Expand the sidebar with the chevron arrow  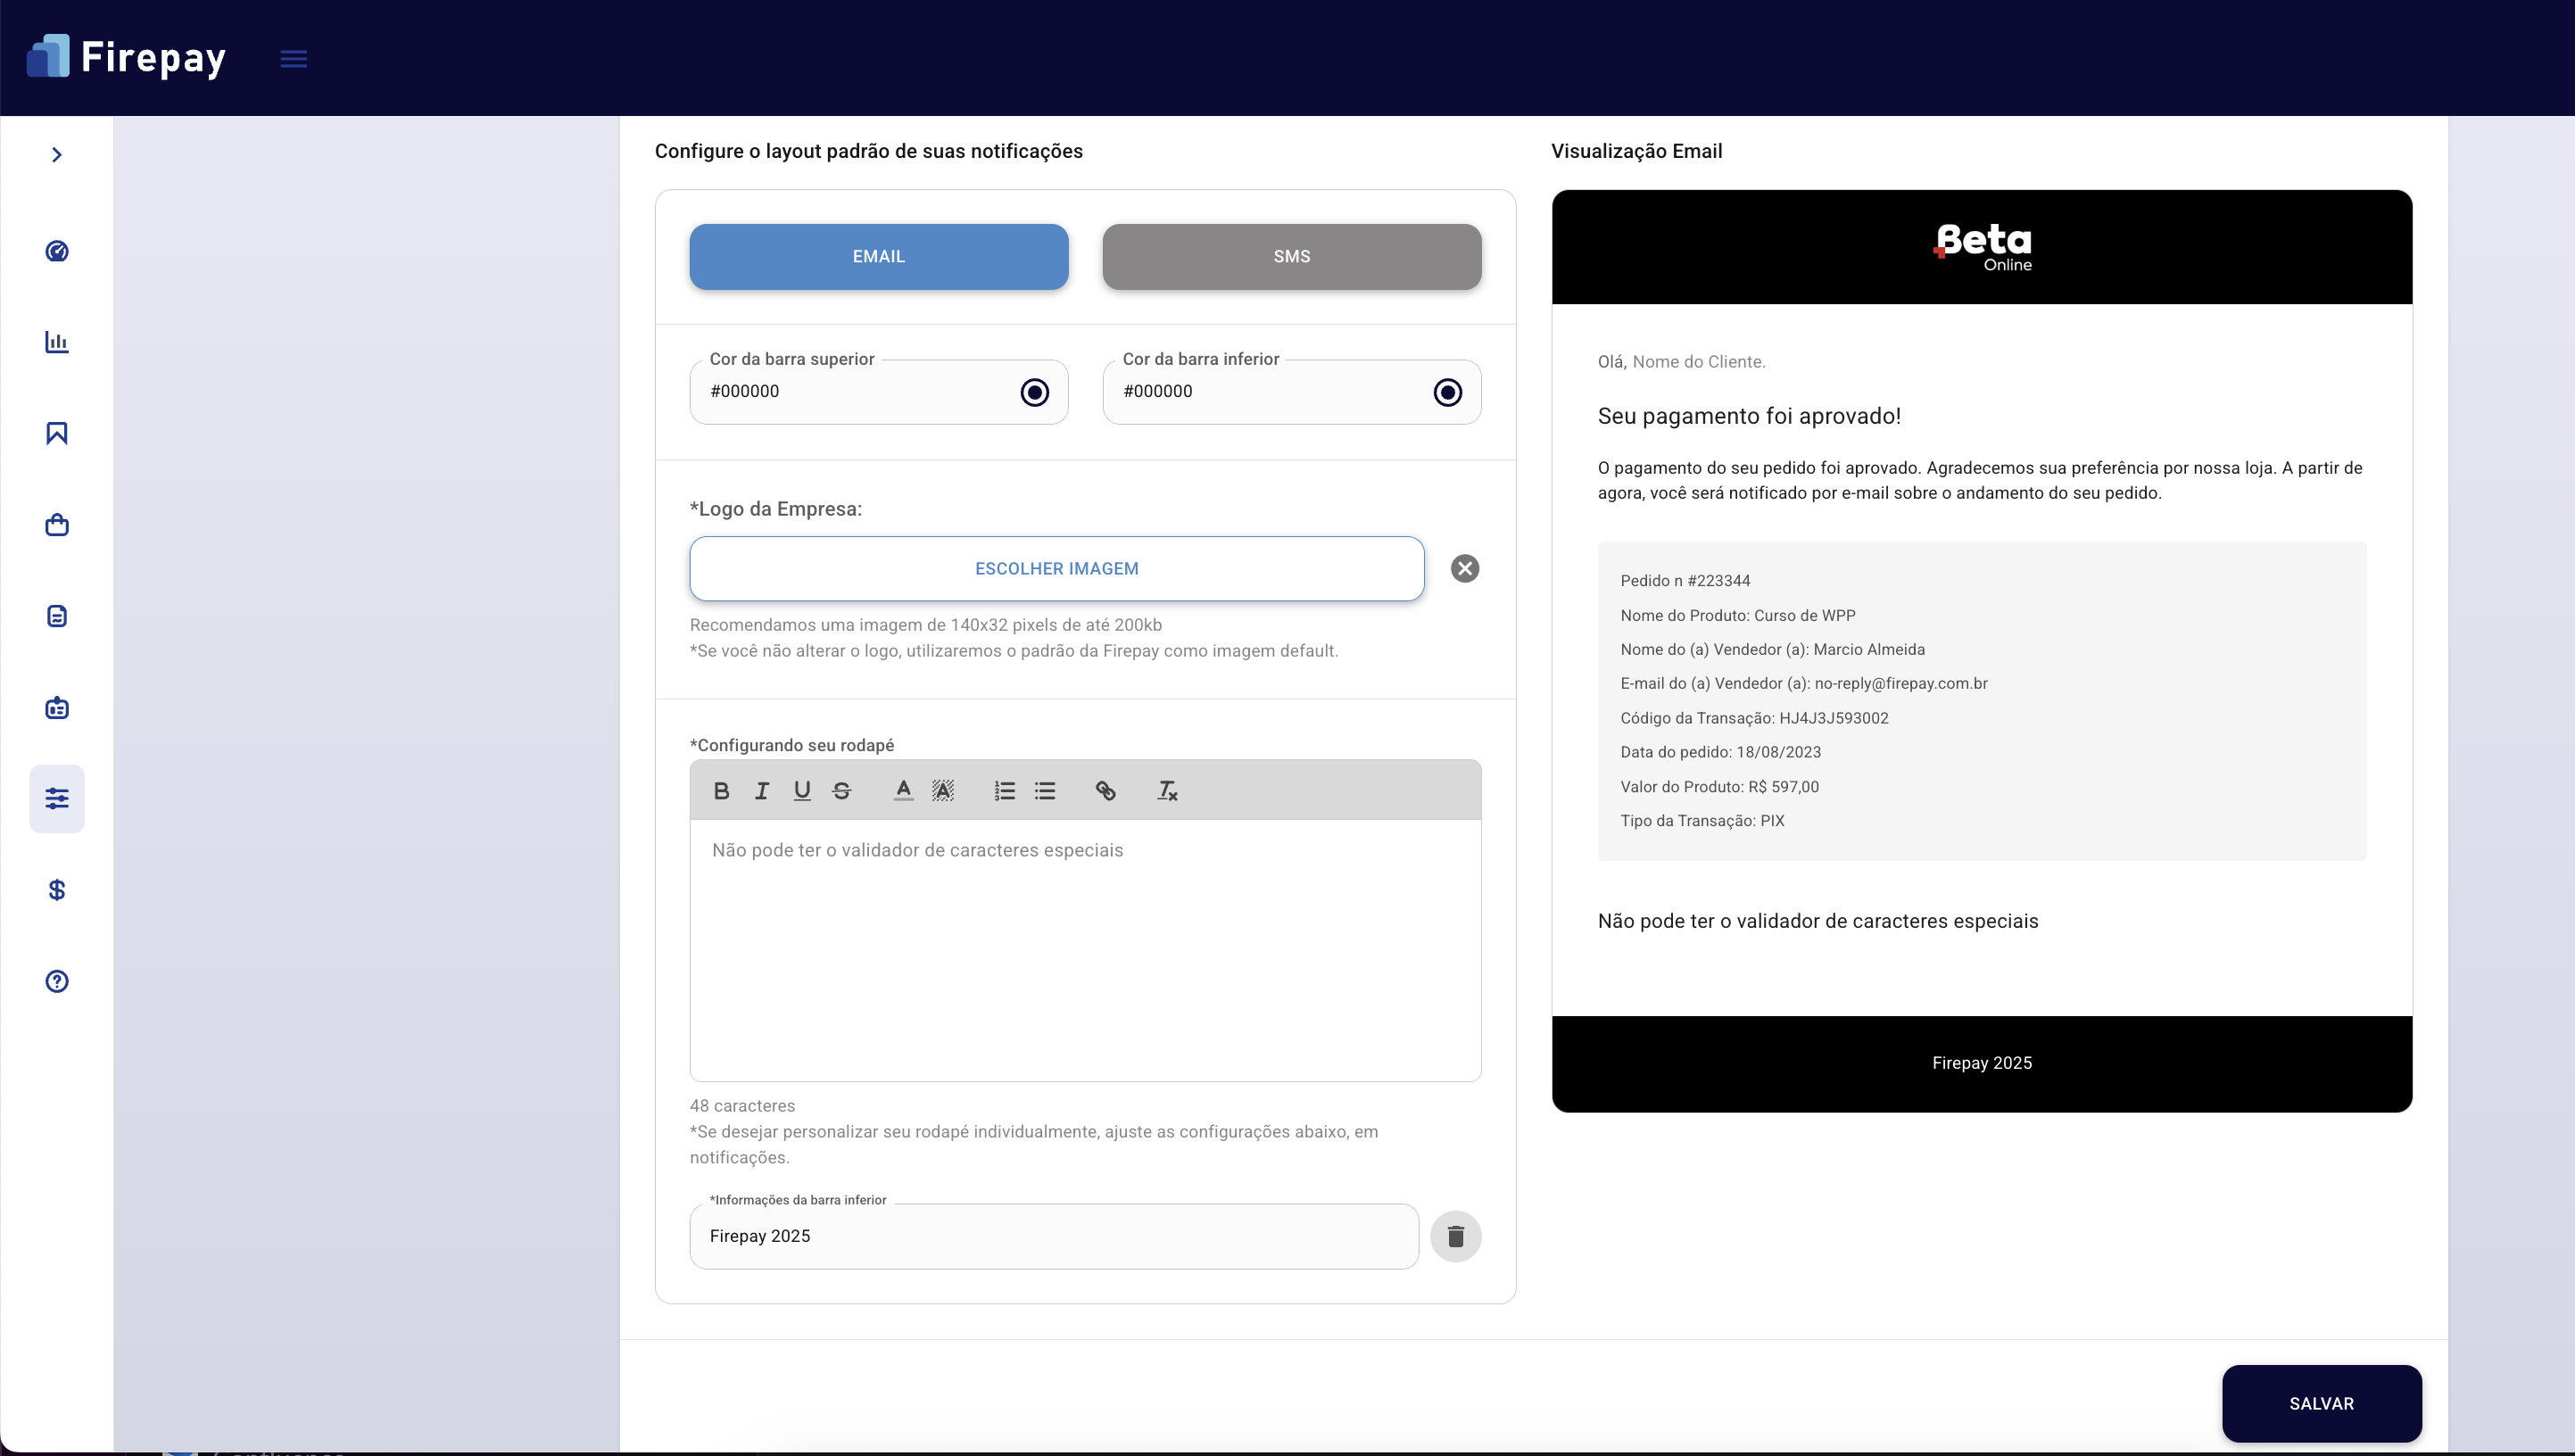[57, 155]
